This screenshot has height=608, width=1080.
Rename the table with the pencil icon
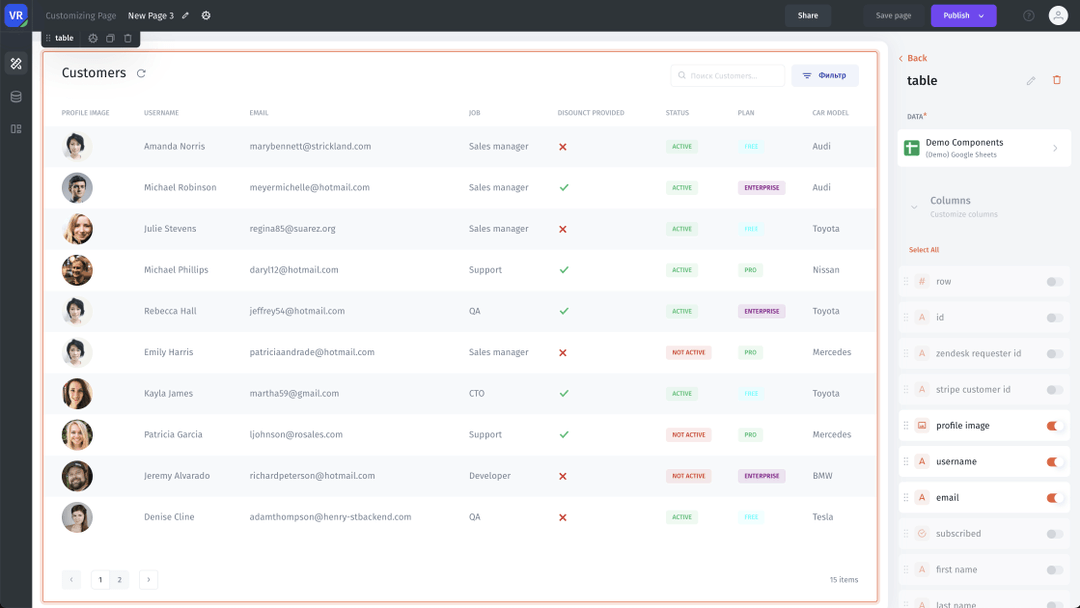tap(1031, 81)
